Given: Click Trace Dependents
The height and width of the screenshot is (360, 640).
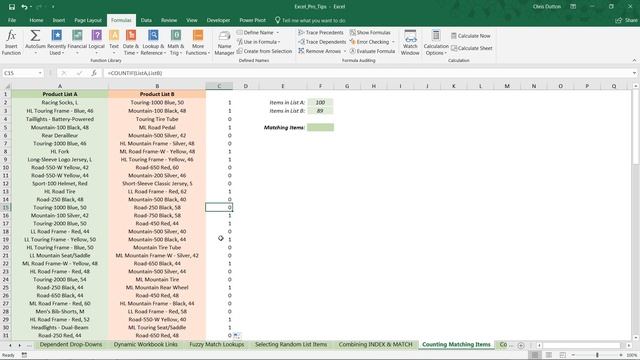Looking at the screenshot, I should click(322, 42).
